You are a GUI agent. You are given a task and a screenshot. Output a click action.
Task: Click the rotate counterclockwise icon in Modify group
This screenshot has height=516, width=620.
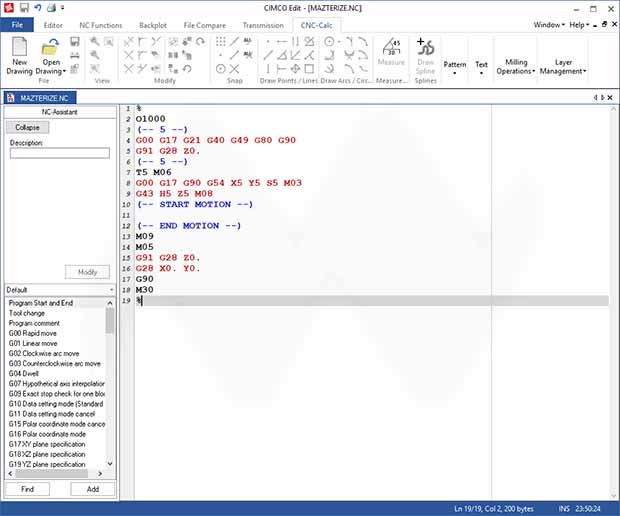pos(187,69)
